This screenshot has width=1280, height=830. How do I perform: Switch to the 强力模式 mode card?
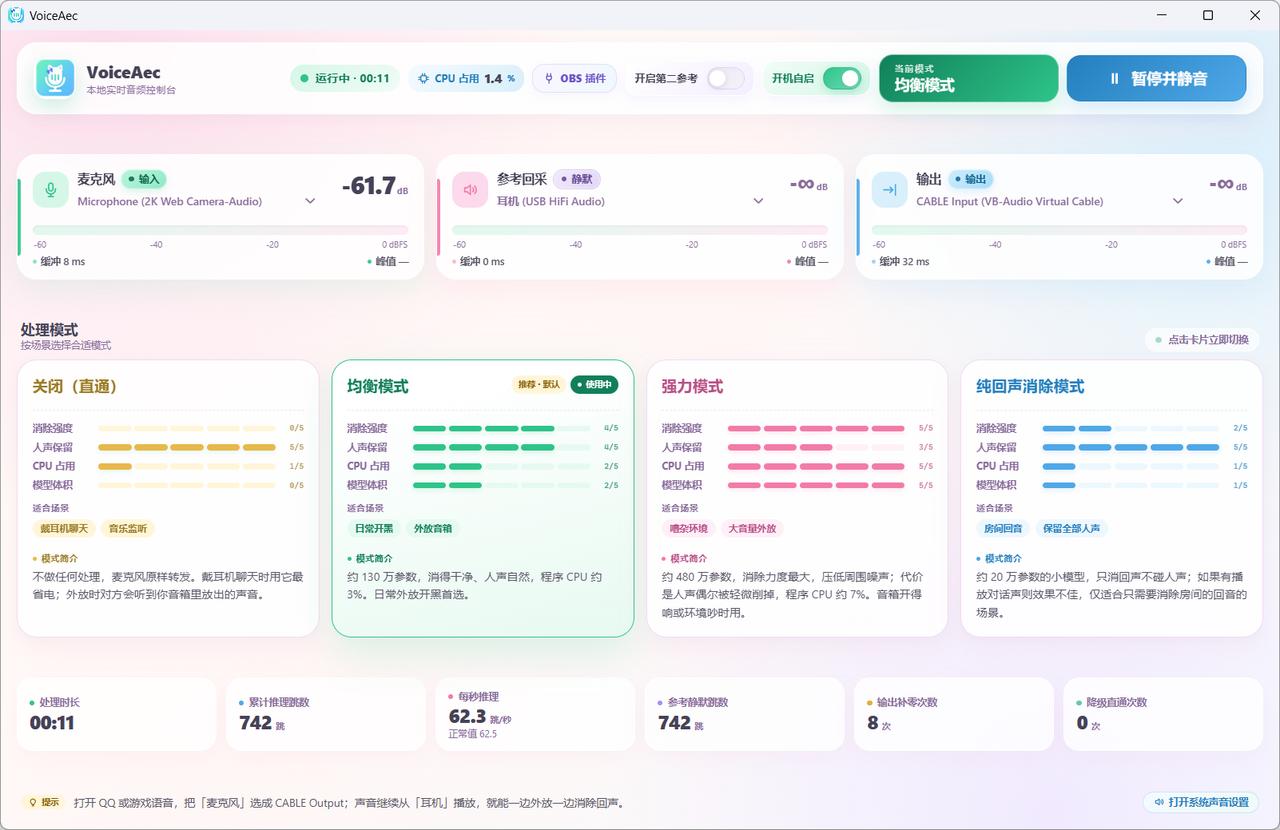point(797,498)
